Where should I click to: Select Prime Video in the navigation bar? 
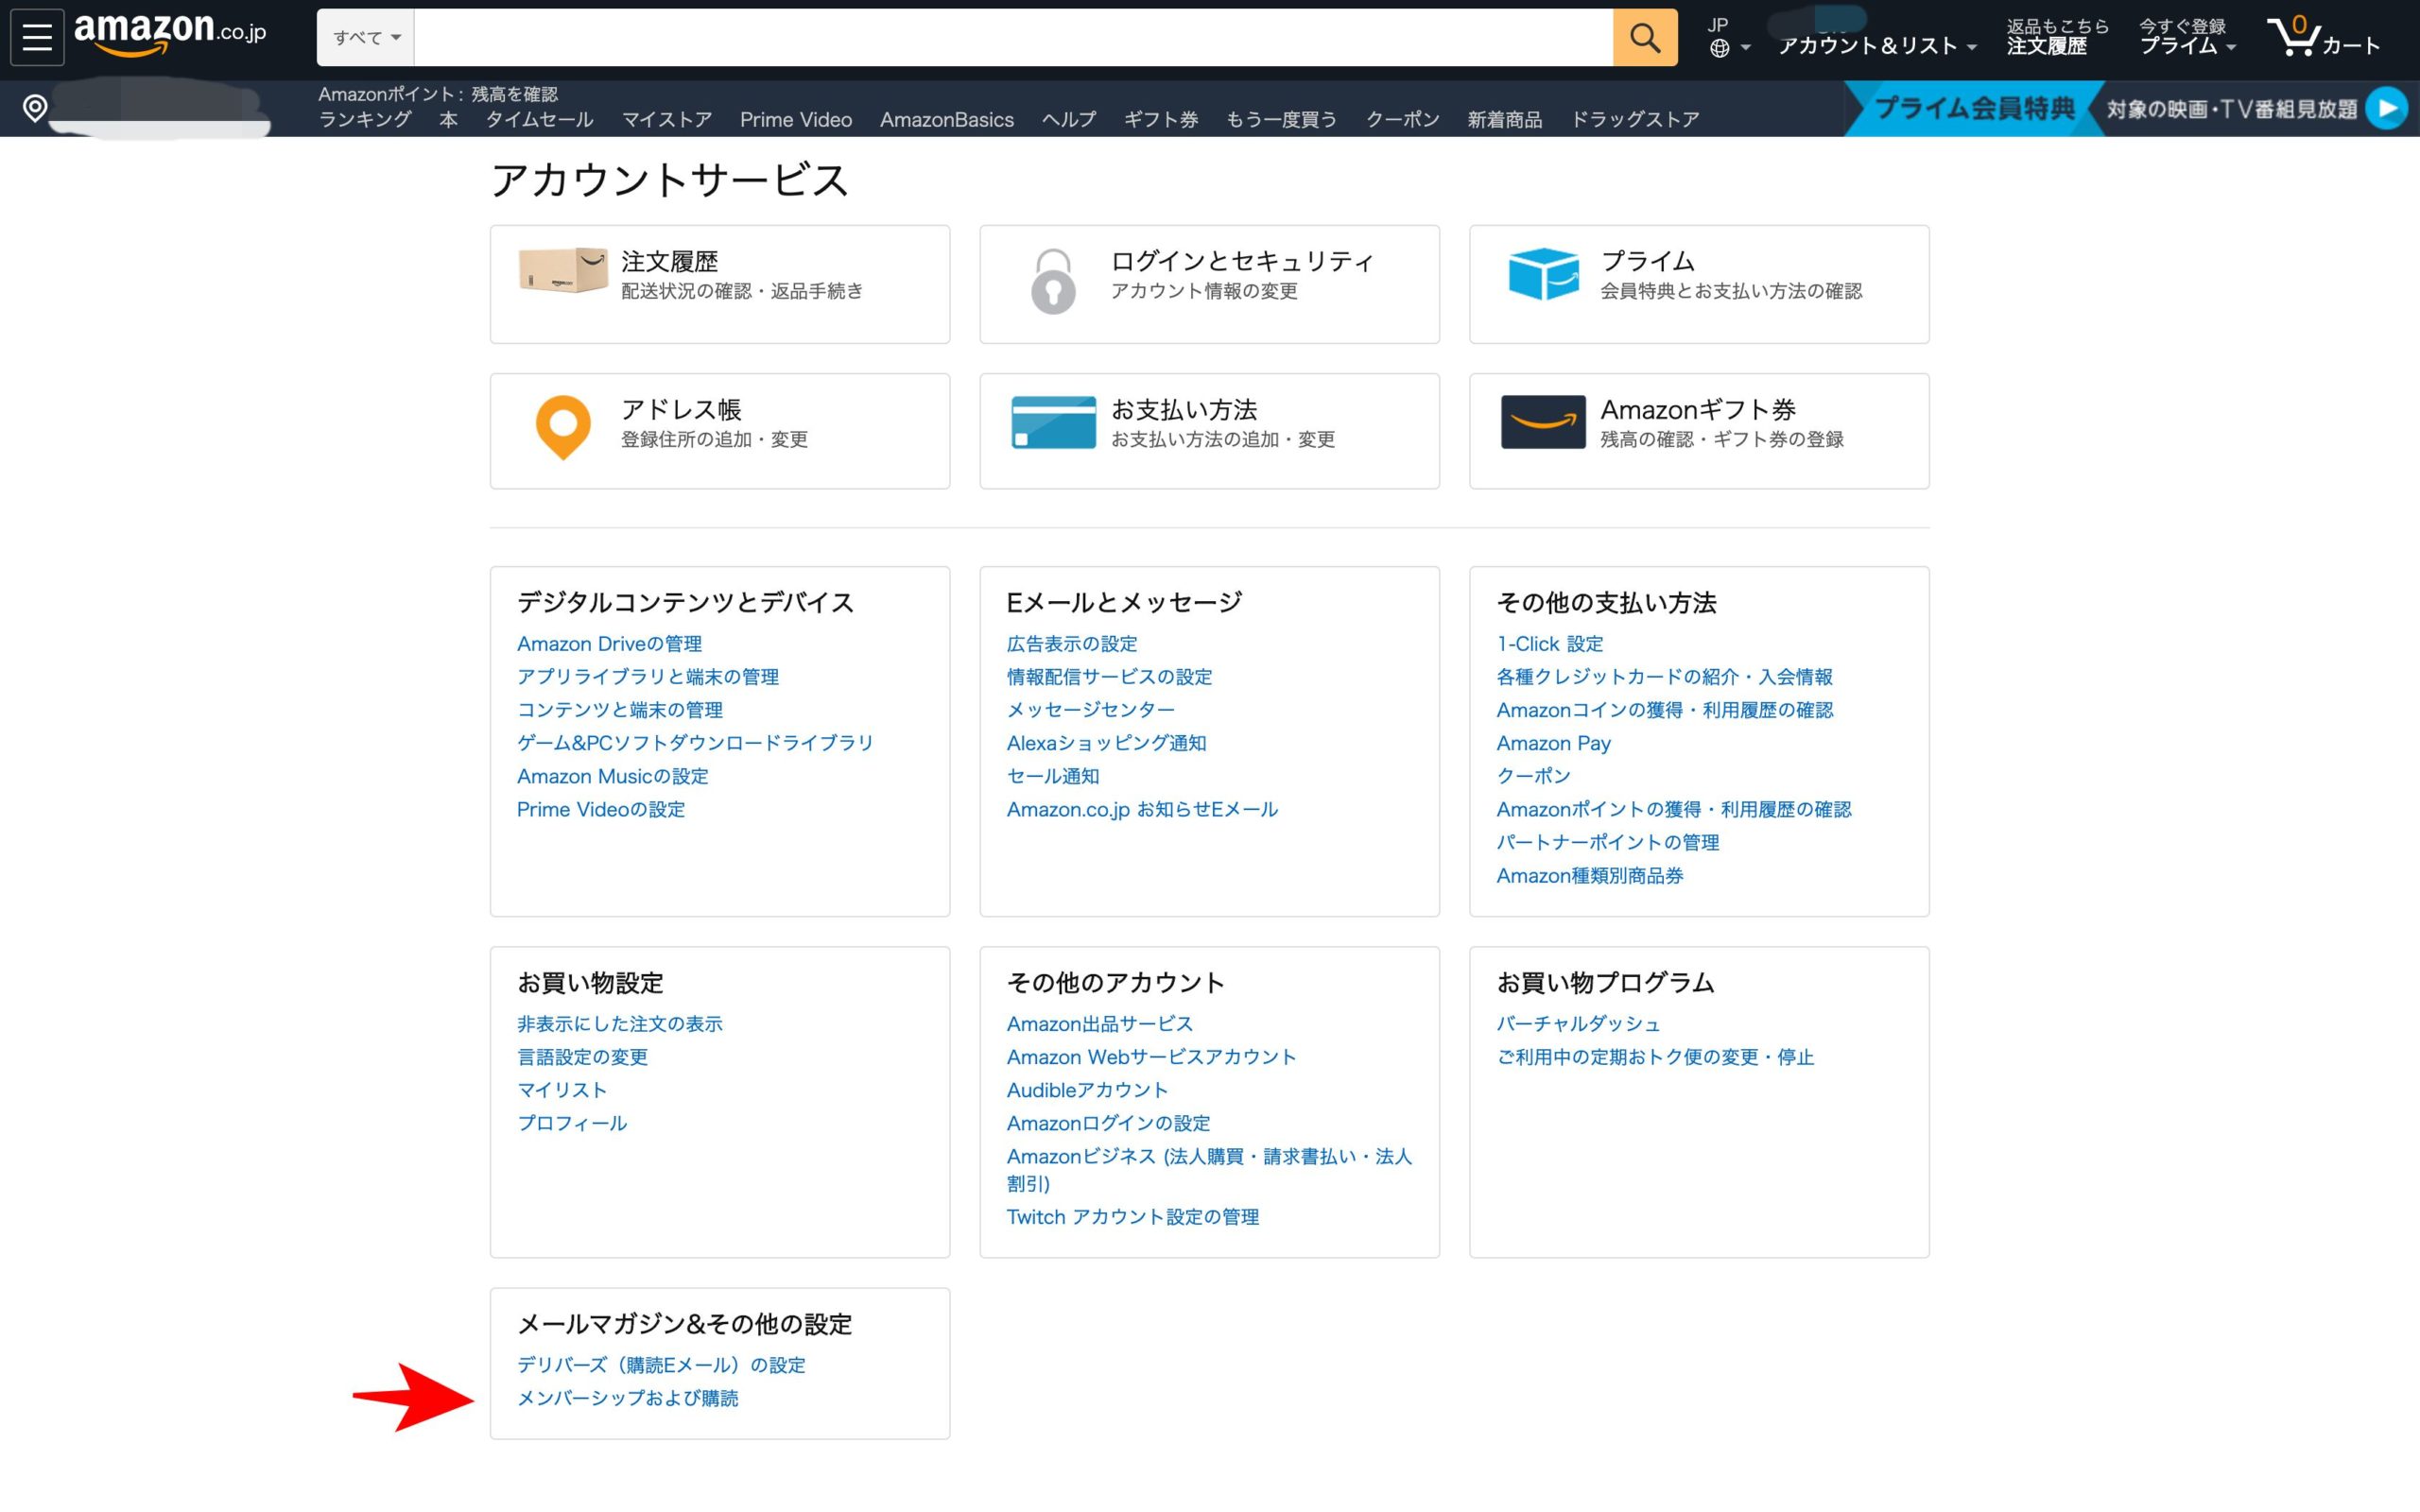pos(795,119)
